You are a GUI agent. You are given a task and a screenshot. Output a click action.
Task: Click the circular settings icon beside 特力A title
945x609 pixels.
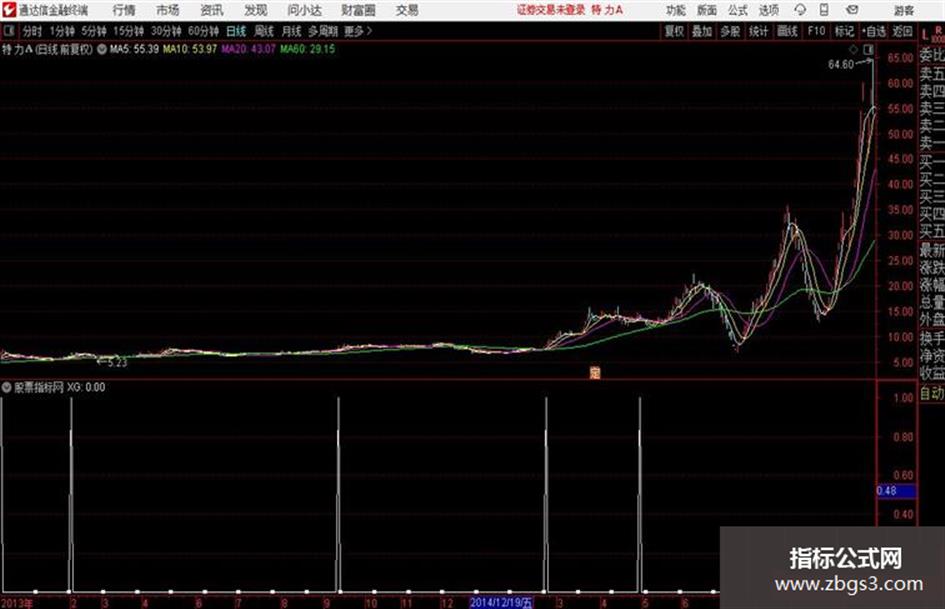click(102, 49)
